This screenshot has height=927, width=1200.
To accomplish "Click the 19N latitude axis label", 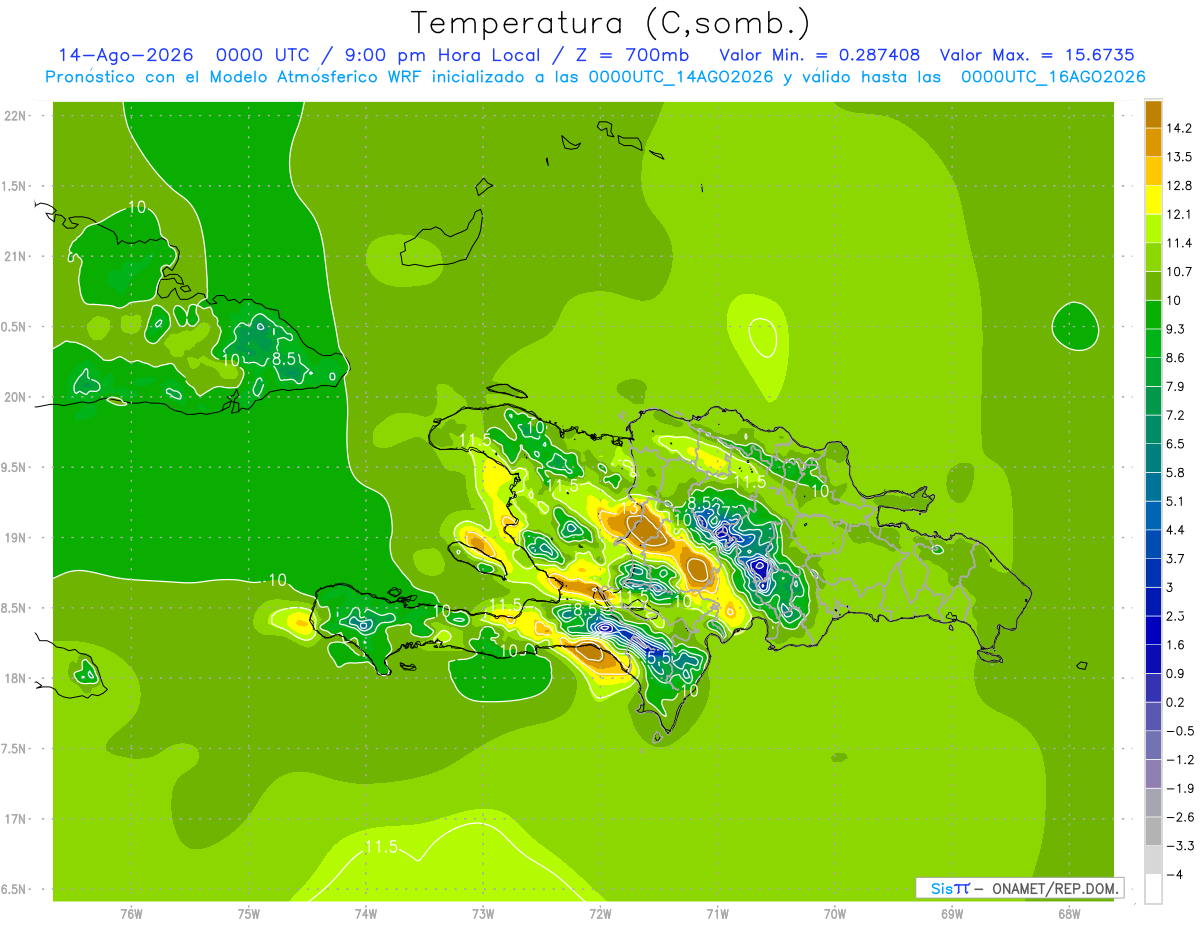I will pos(15,538).
